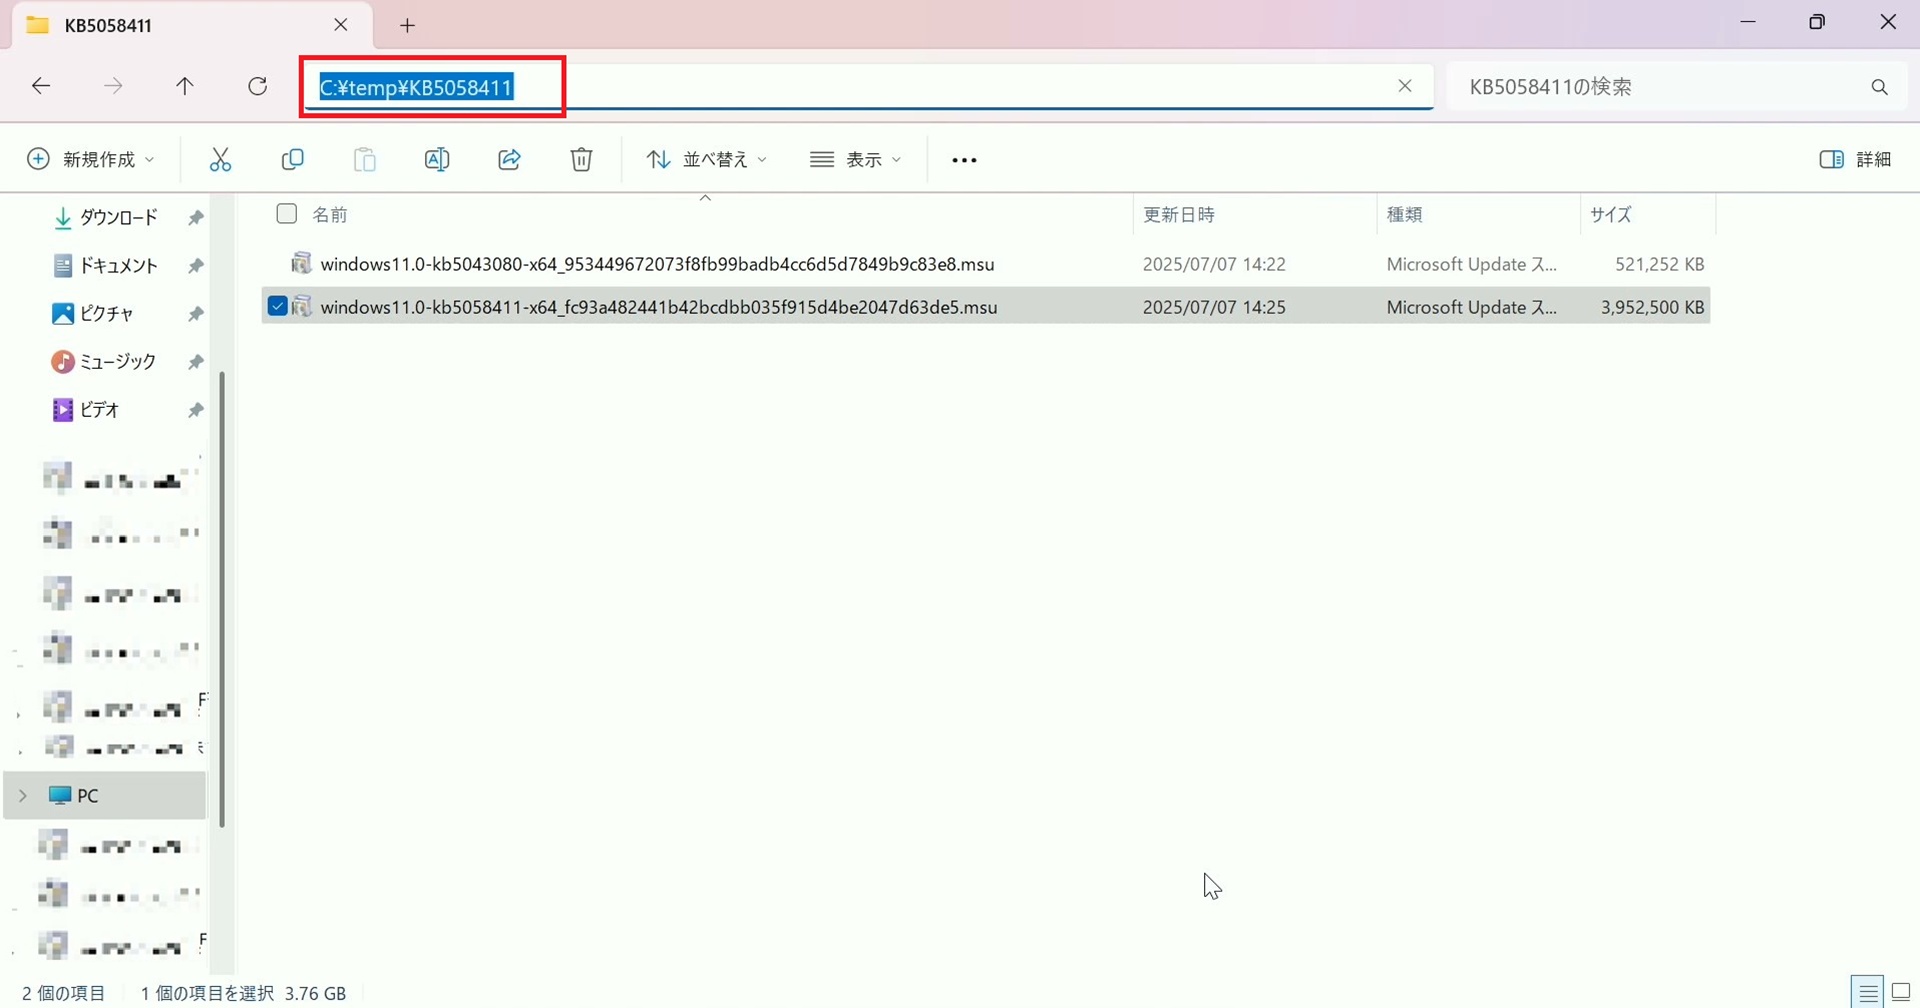Screen dimensions: 1920x1008
Task: Open a new tab with plus button
Action: point(407,26)
